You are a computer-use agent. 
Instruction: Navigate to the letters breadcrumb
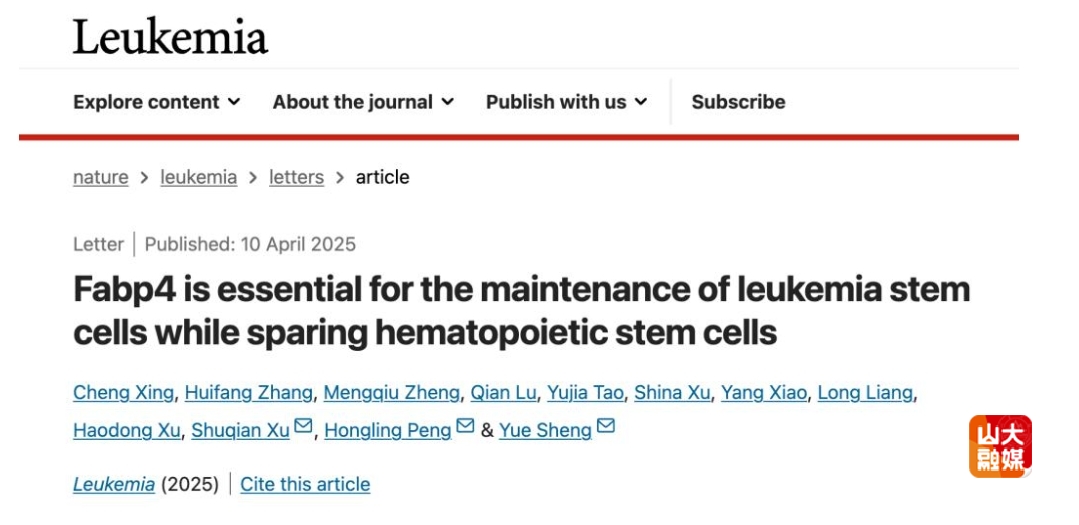[x=297, y=178]
